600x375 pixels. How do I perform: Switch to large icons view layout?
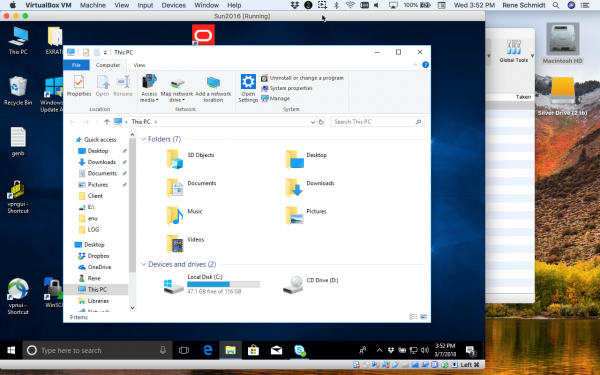[424, 316]
